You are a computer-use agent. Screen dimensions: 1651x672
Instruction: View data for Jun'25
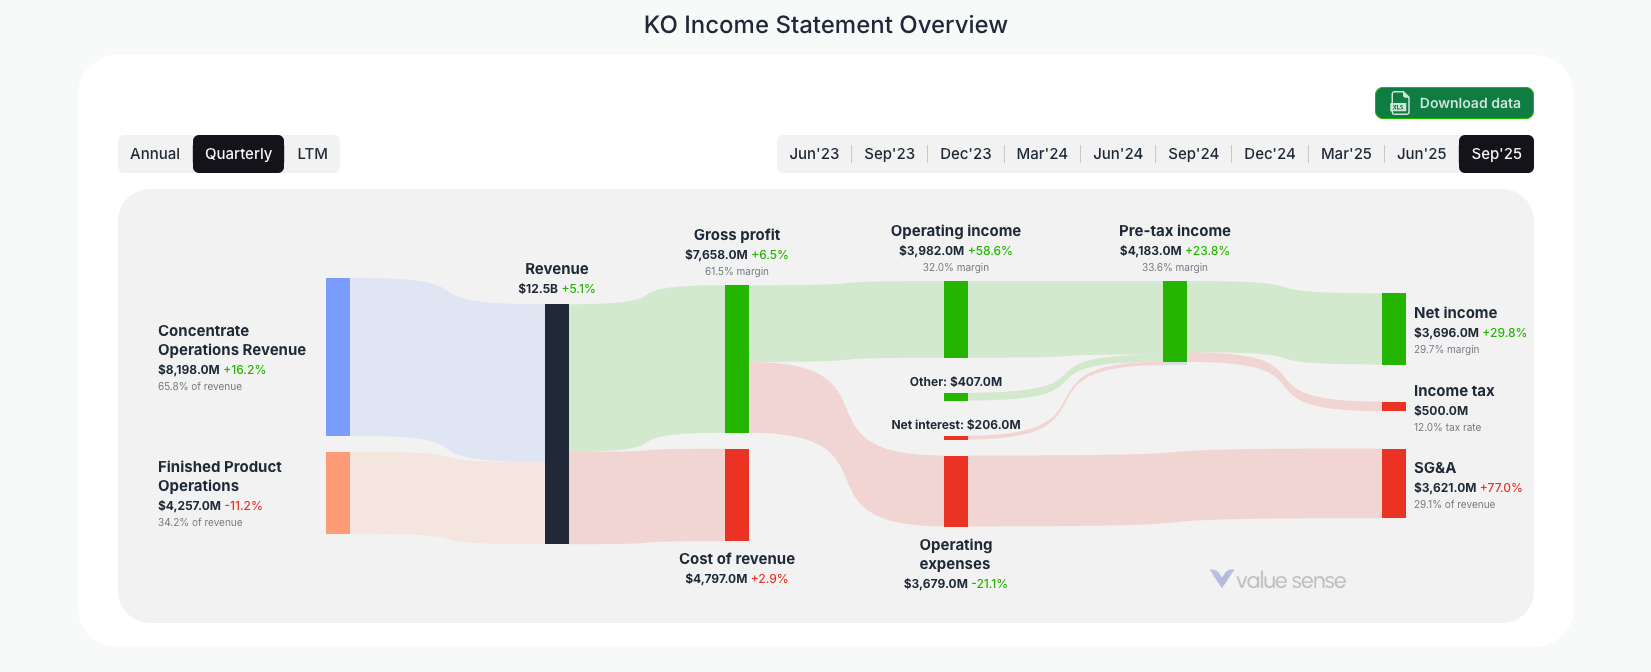[x=1421, y=153]
